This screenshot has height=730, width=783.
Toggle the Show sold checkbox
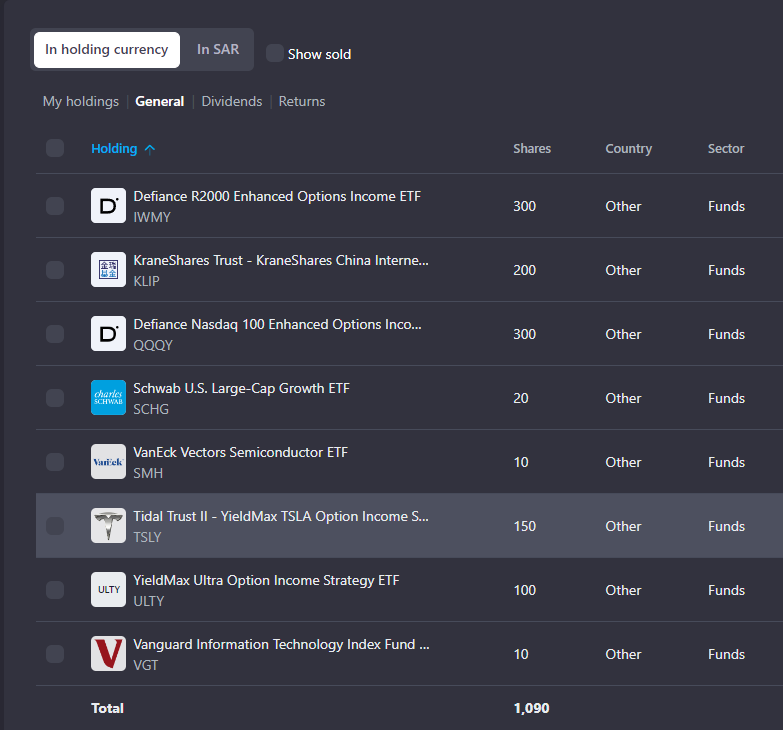tap(275, 53)
